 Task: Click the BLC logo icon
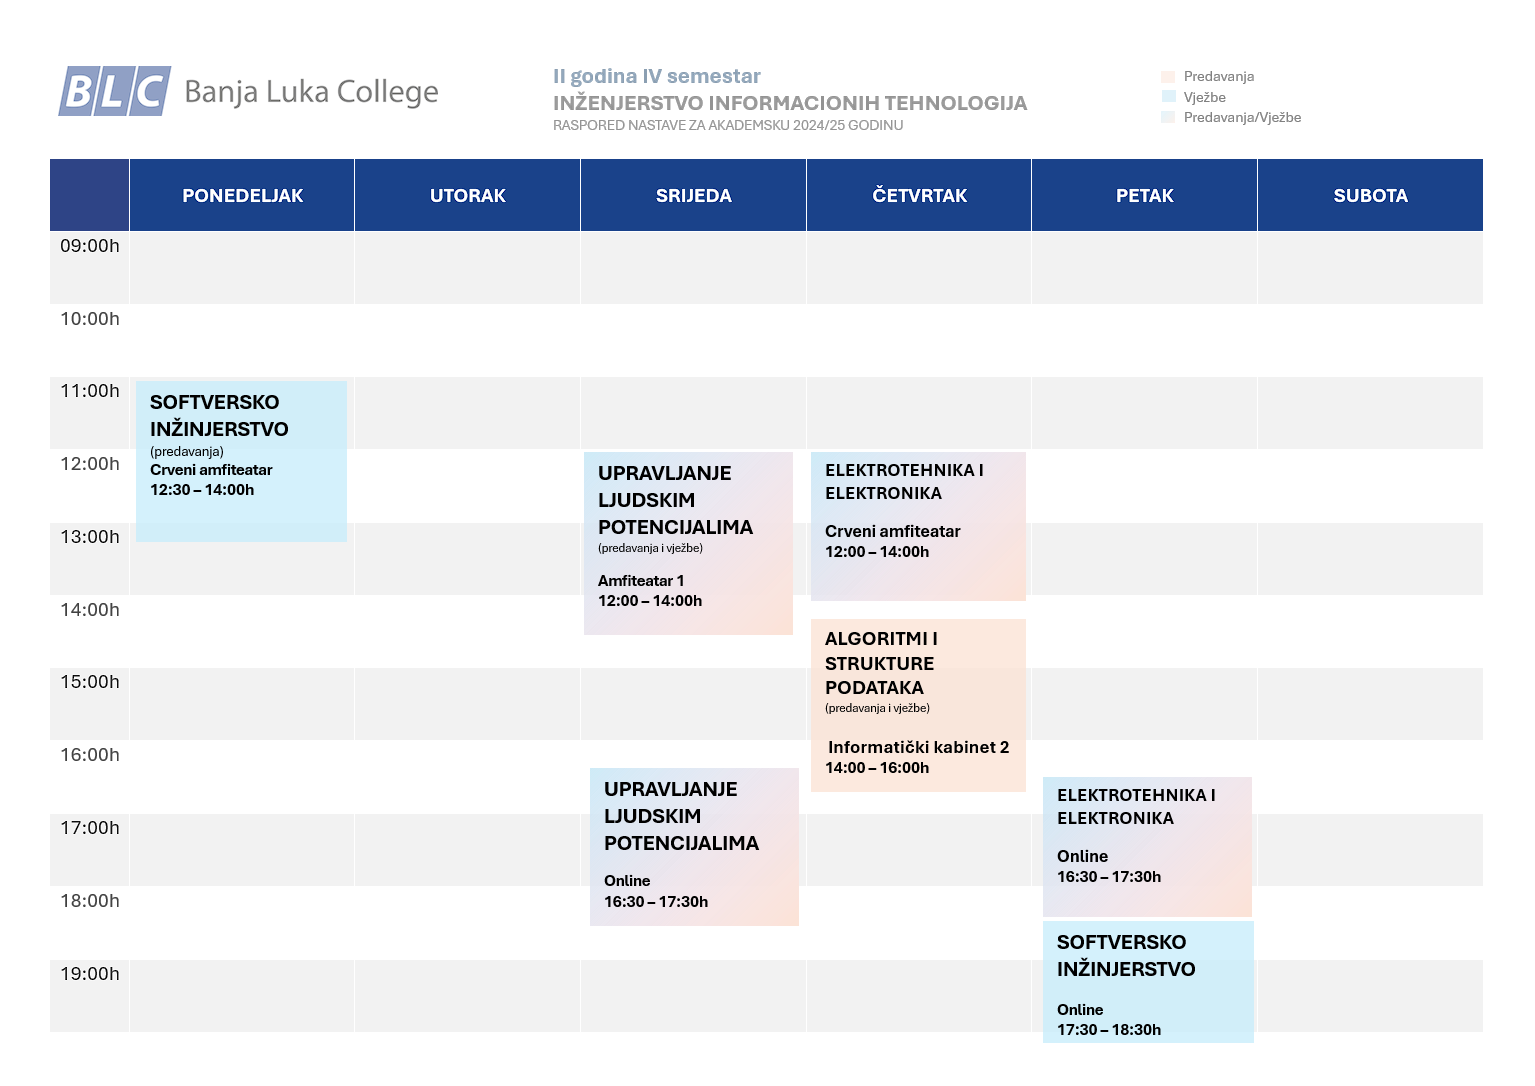point(114,91)
